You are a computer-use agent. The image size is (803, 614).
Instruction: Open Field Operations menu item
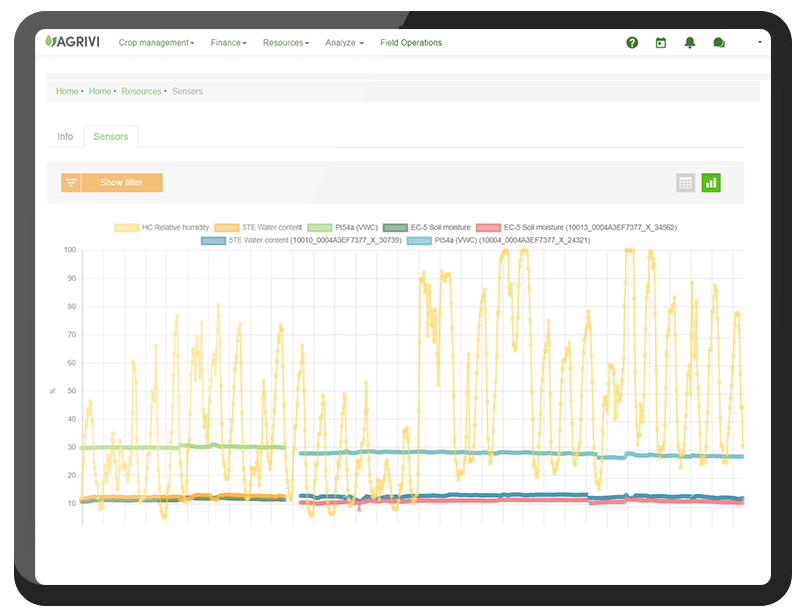pyautogui.click(x=411, y=43)
